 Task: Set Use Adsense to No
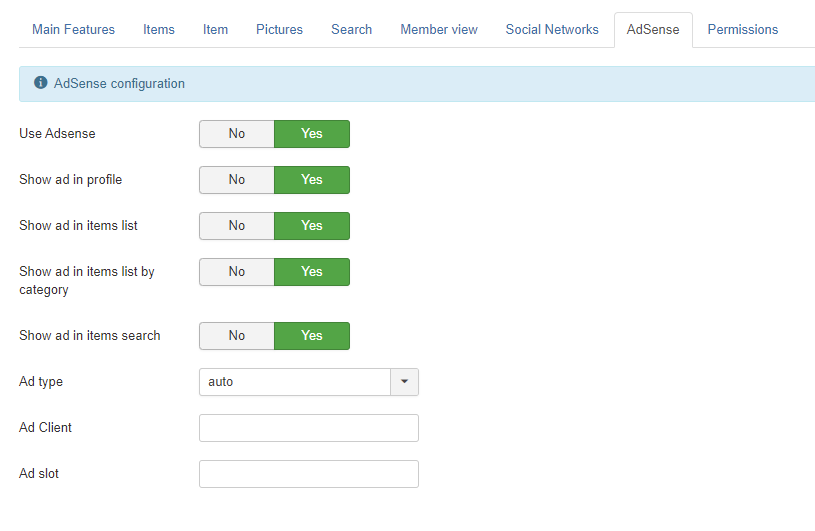click(236, 134)
